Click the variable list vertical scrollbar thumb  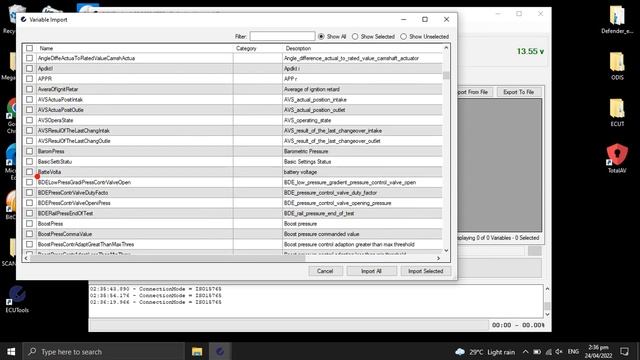coord(446,76)
